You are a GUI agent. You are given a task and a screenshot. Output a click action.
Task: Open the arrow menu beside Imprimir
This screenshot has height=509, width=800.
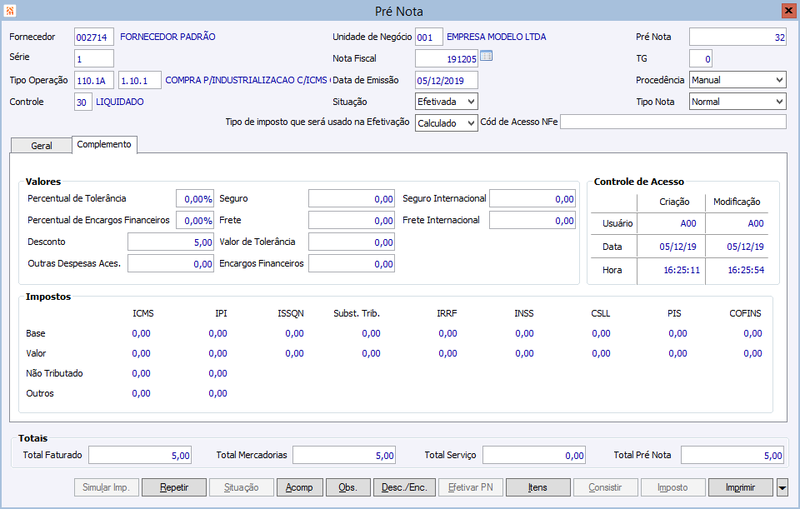tap(782, 488)
